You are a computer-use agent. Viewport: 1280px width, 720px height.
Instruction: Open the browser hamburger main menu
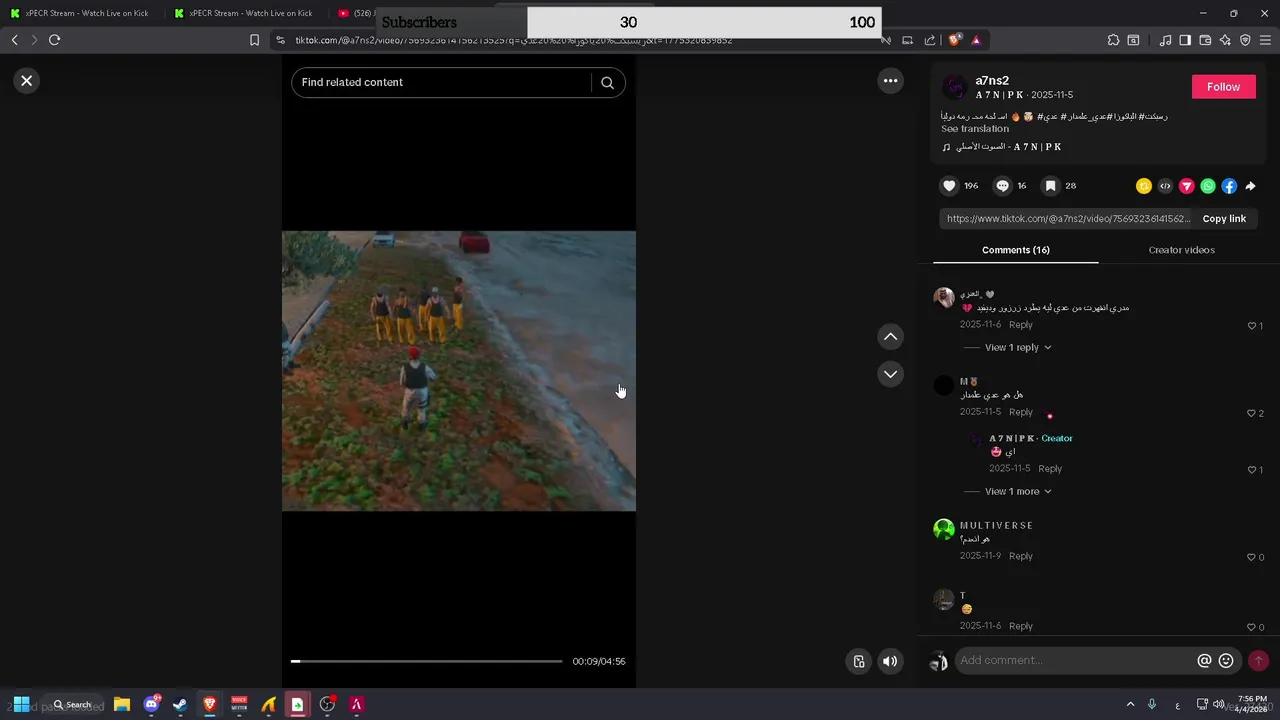pos(1266,40)
